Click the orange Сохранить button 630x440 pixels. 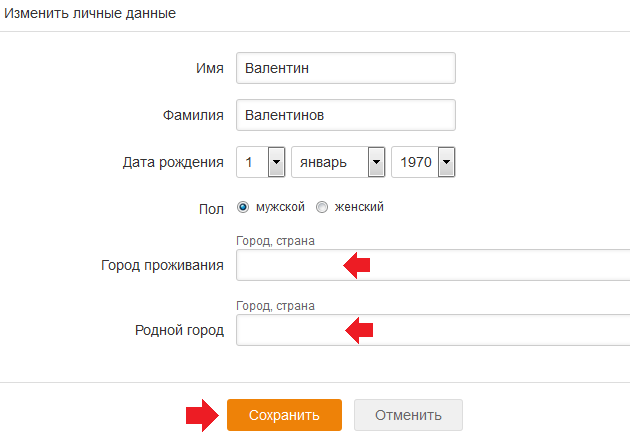coord(284,415)
